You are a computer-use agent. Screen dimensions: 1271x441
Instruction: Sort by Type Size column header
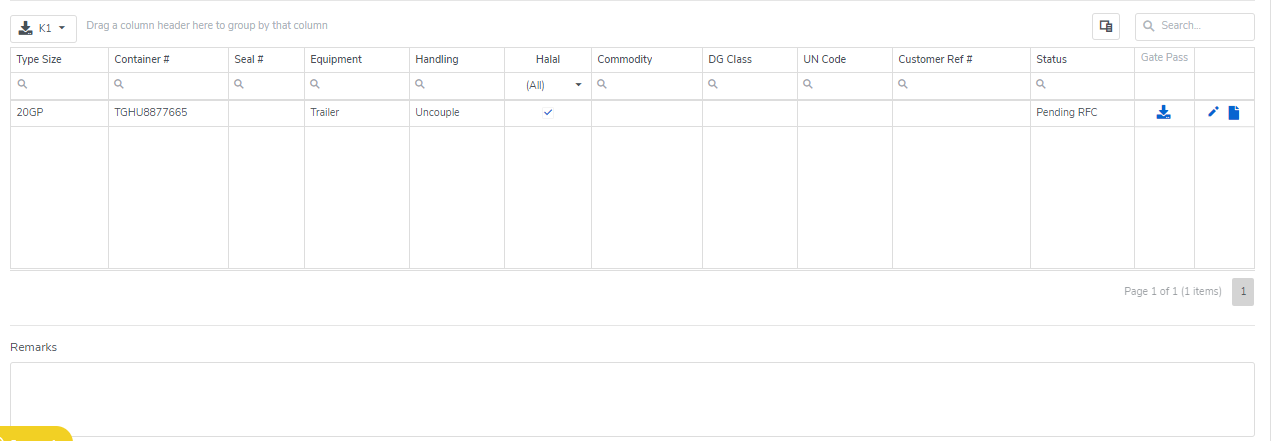click(x=39, y=59)
